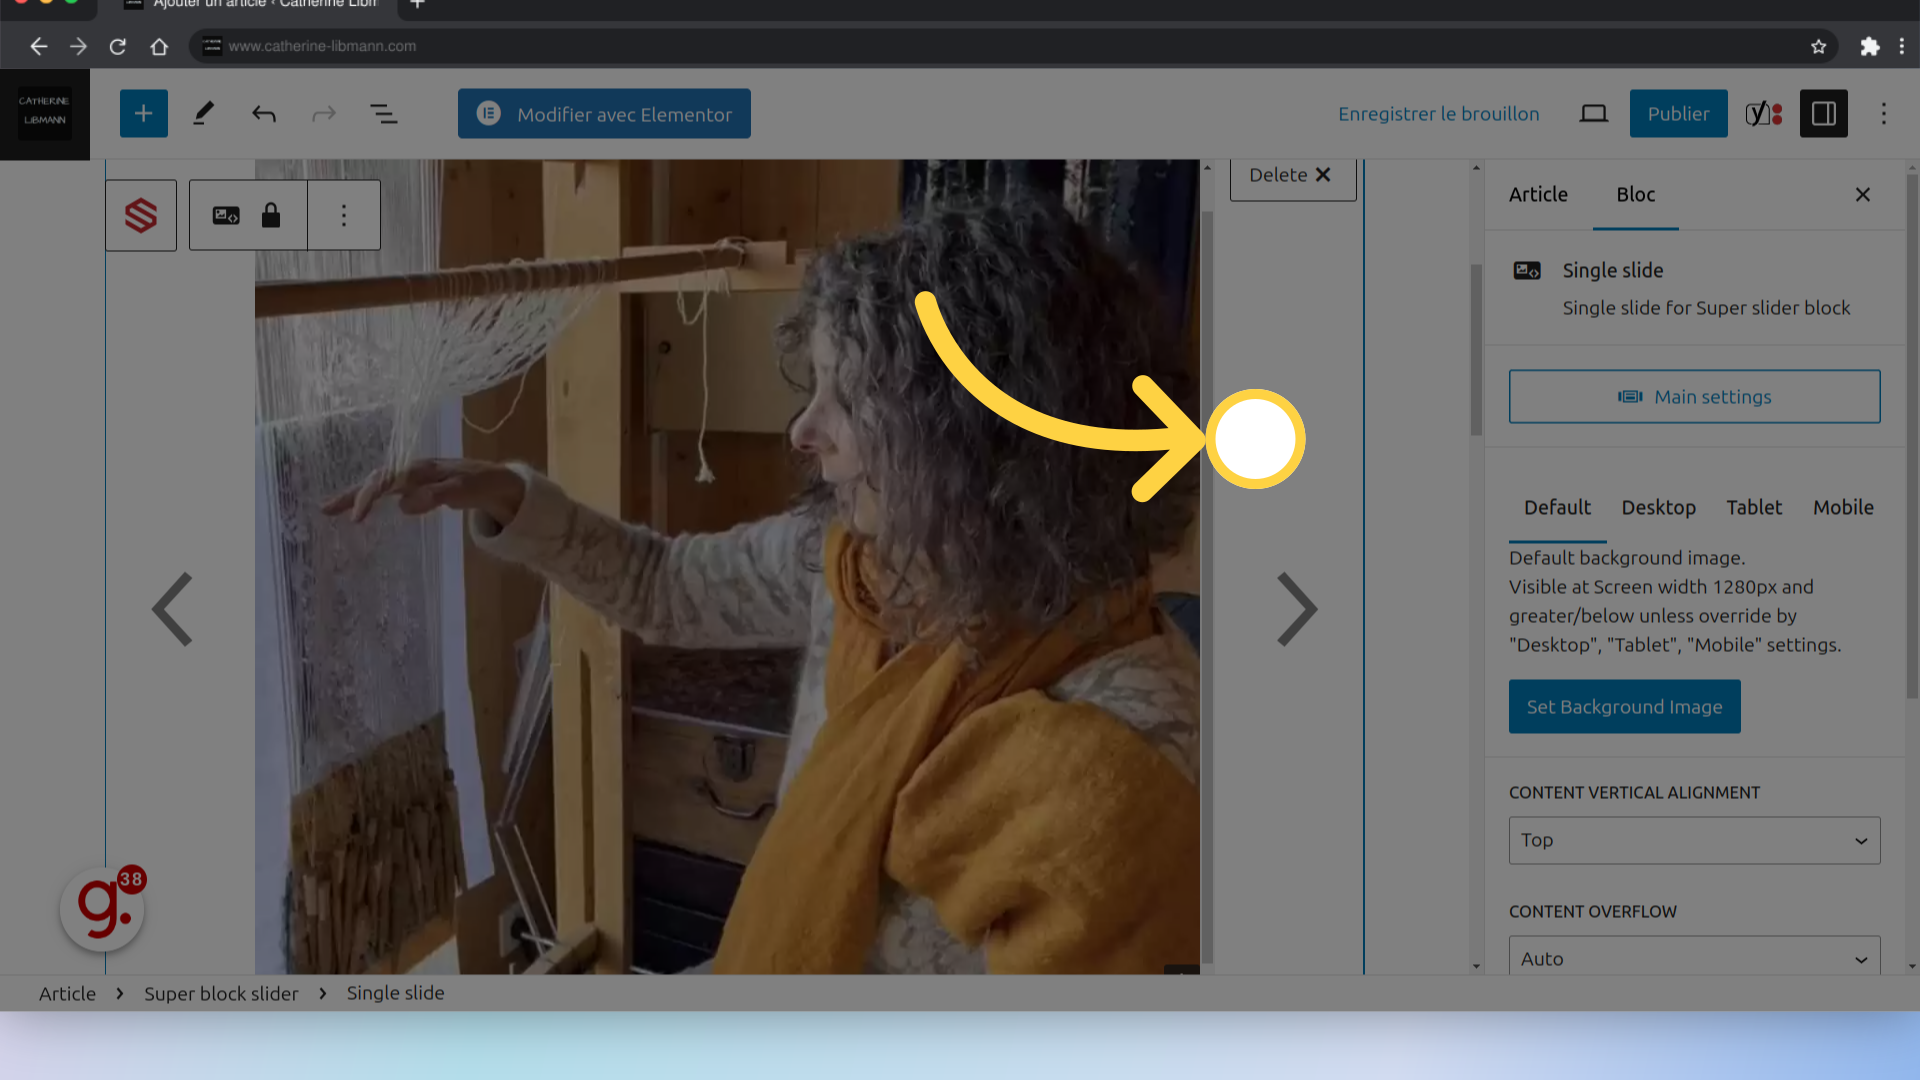Click the Super Slider block icon
The height and width of the screenshot is (1080, 1920).
coord(141,215)
